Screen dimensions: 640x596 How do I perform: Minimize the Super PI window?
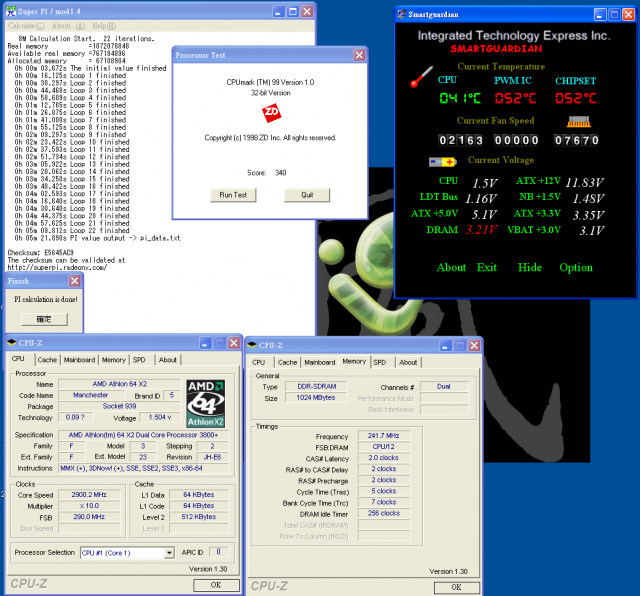tap(278, 11)
